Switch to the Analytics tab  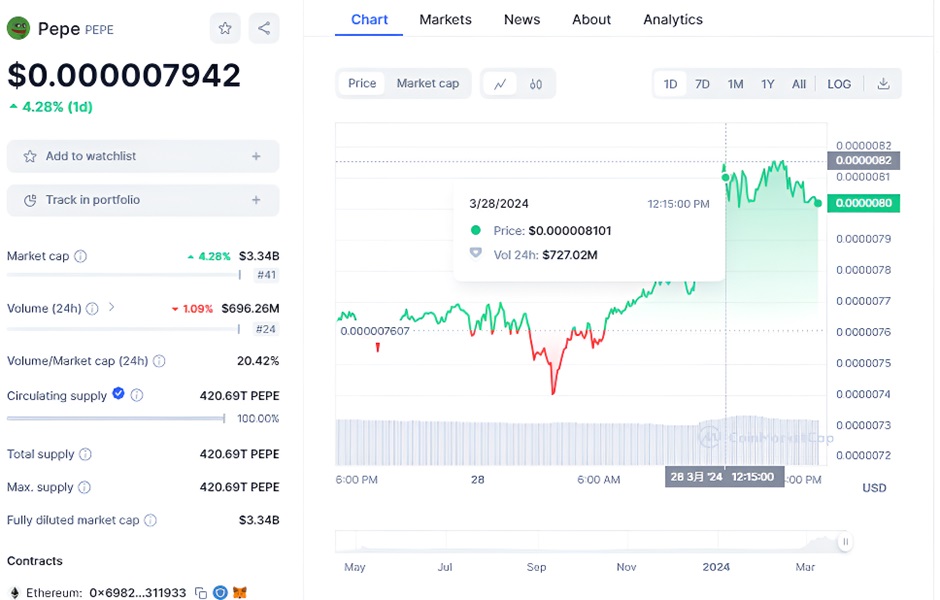point(672,19)
